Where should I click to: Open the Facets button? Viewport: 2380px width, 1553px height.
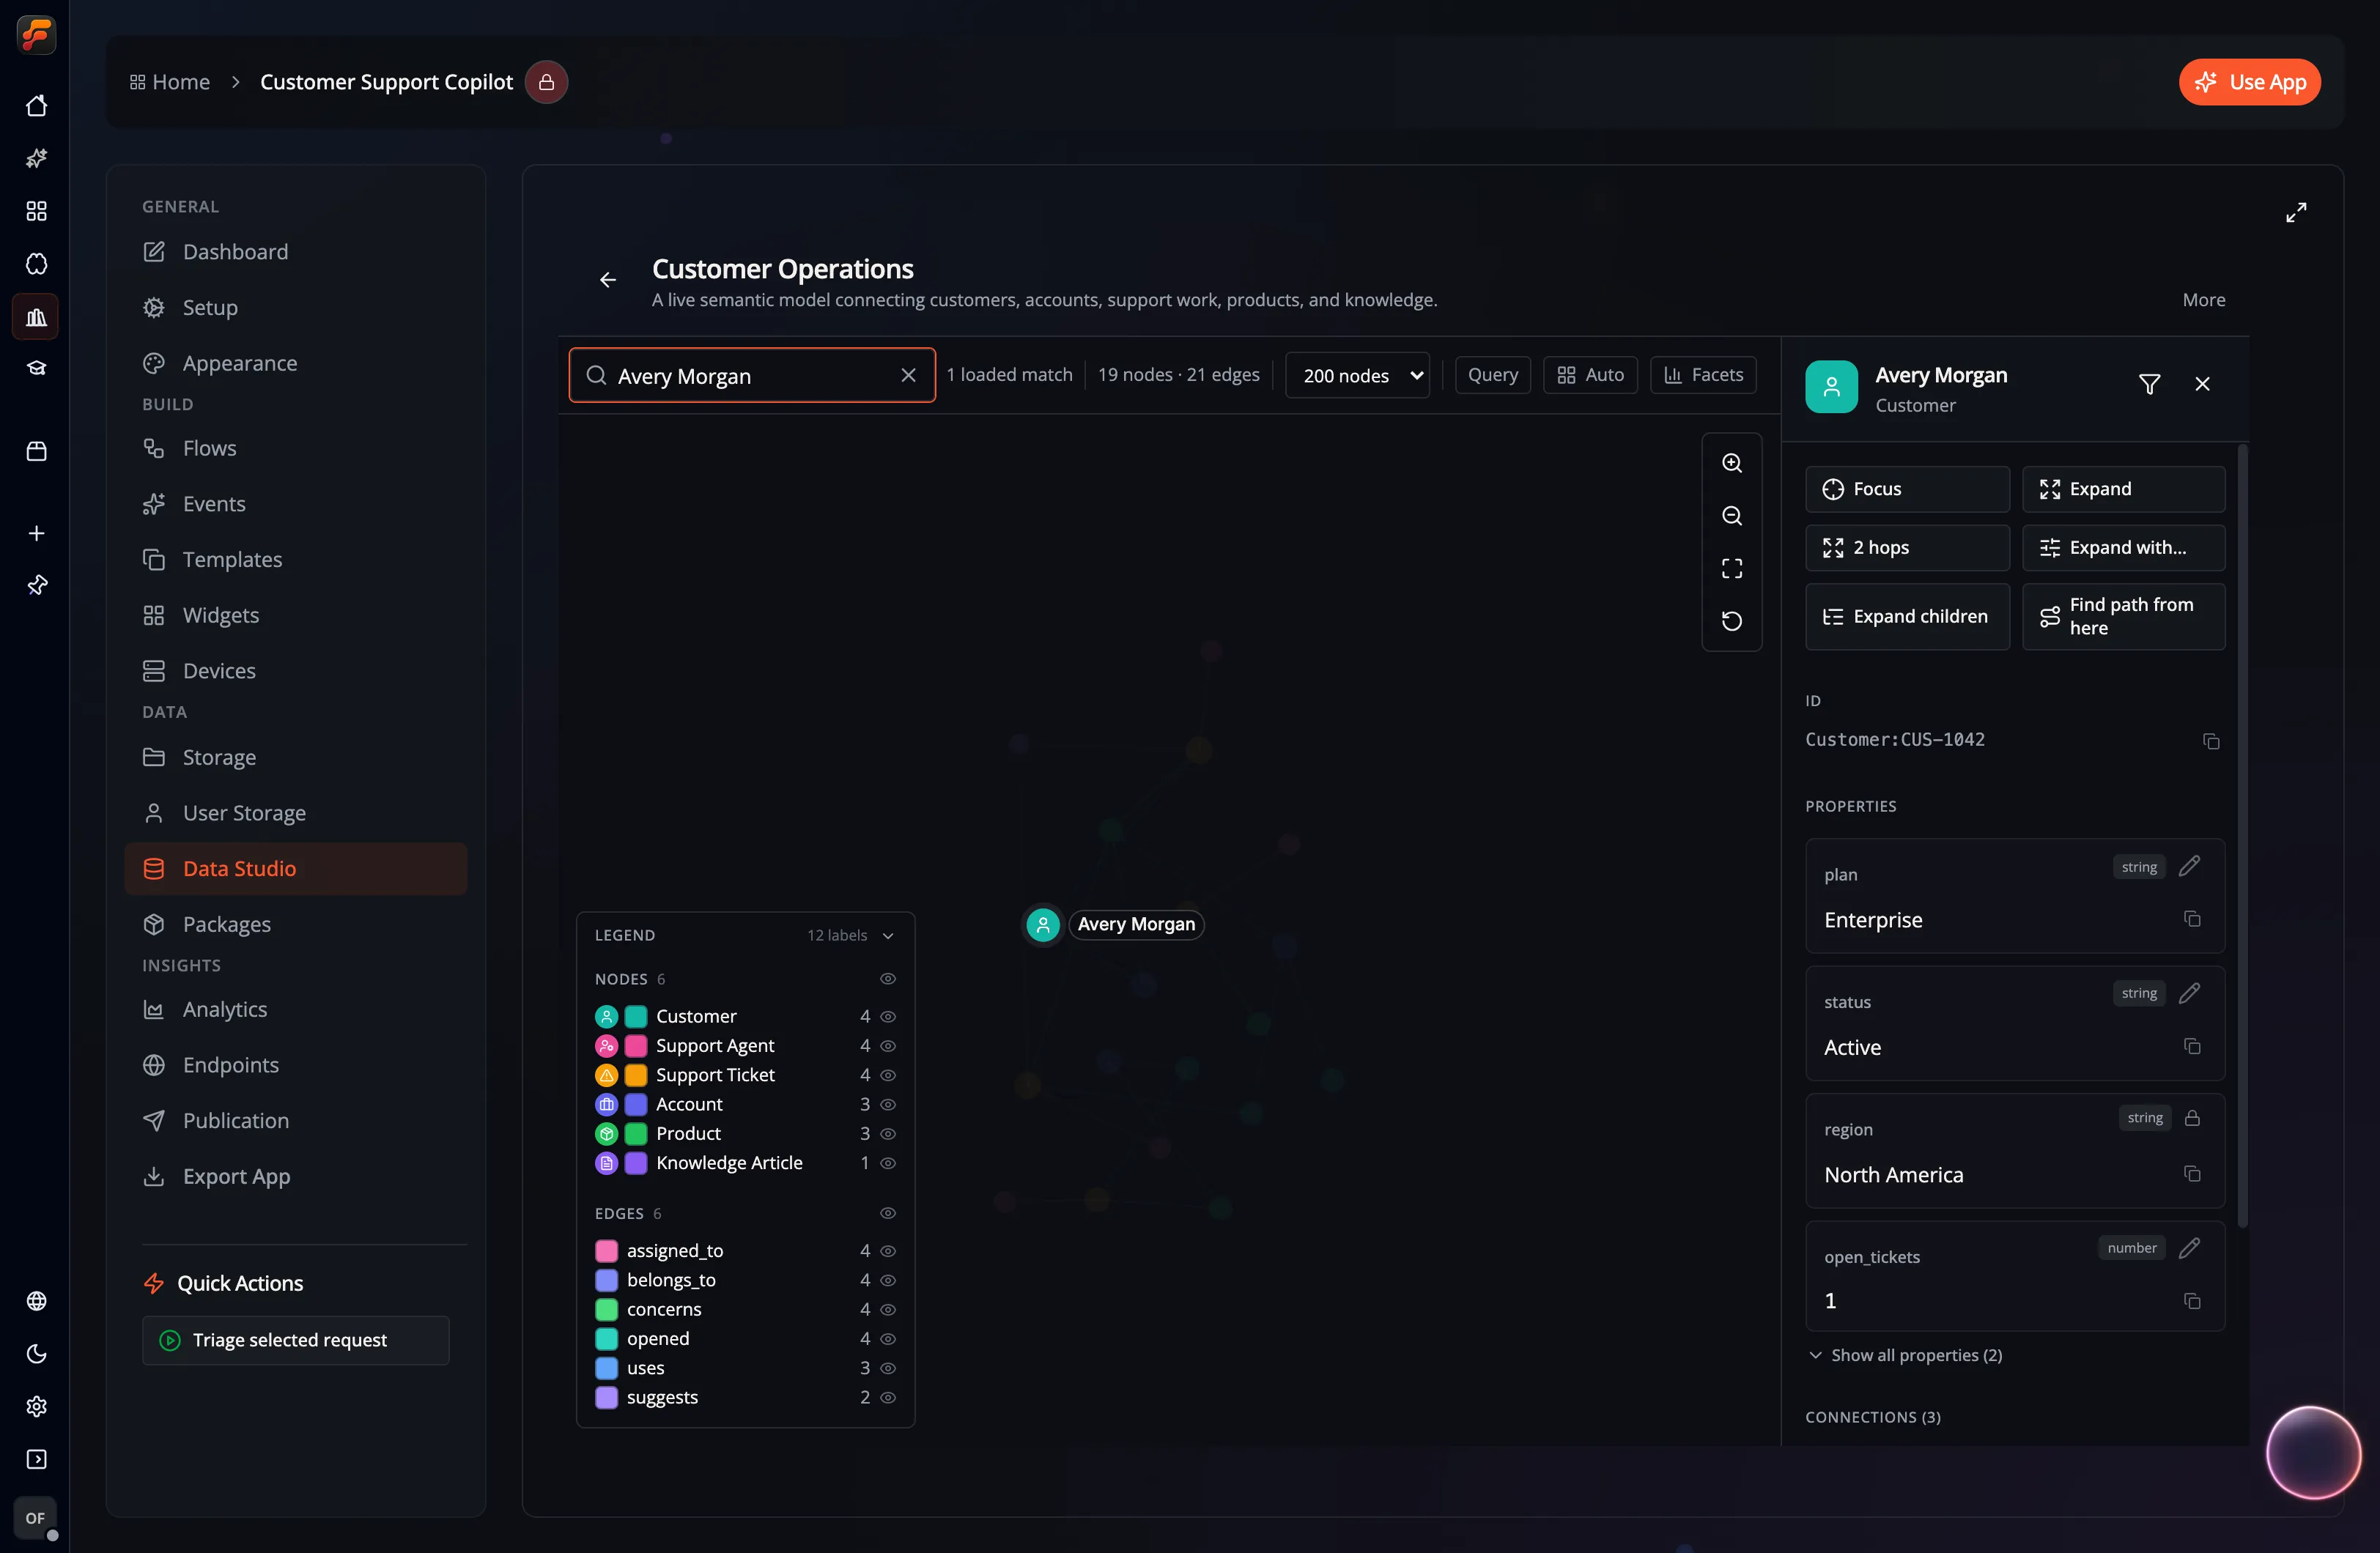click(x=1702, y=375)
